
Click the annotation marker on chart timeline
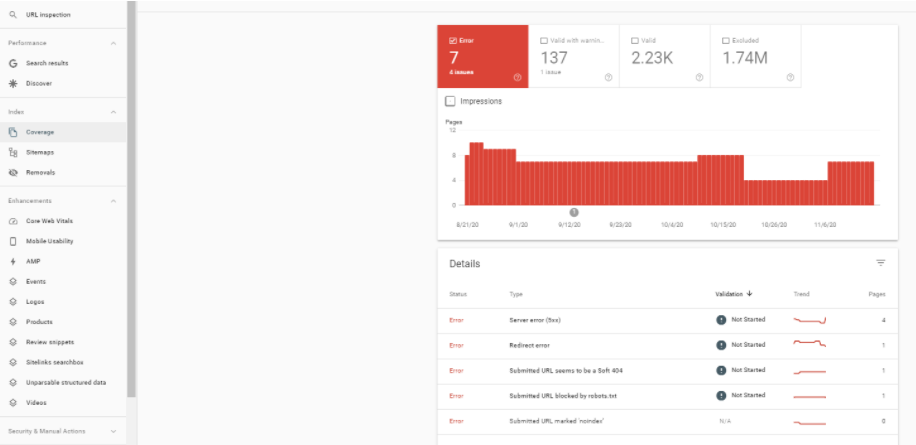(x=574, y=212)
